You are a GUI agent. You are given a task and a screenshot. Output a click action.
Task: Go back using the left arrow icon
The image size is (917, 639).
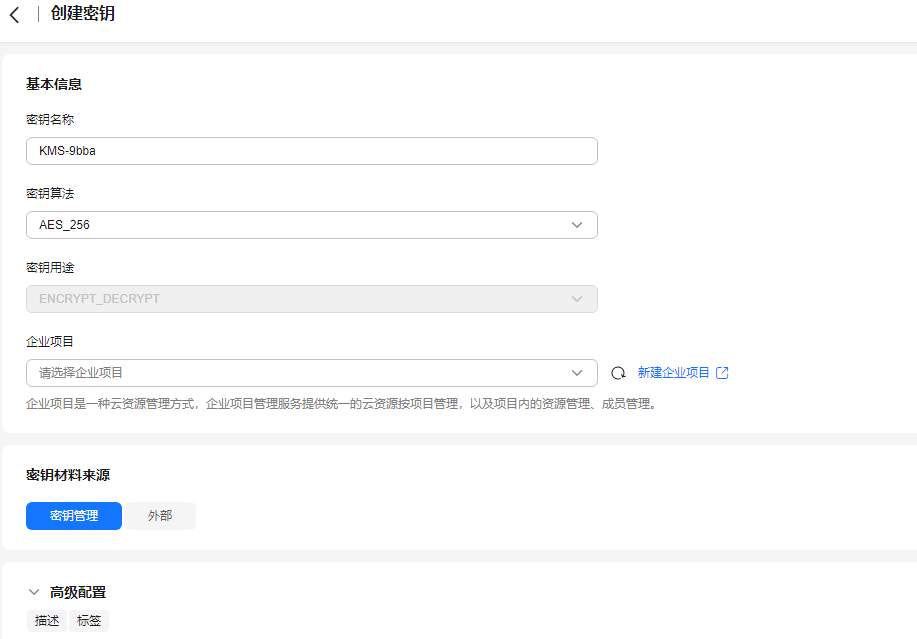(15, 15)
